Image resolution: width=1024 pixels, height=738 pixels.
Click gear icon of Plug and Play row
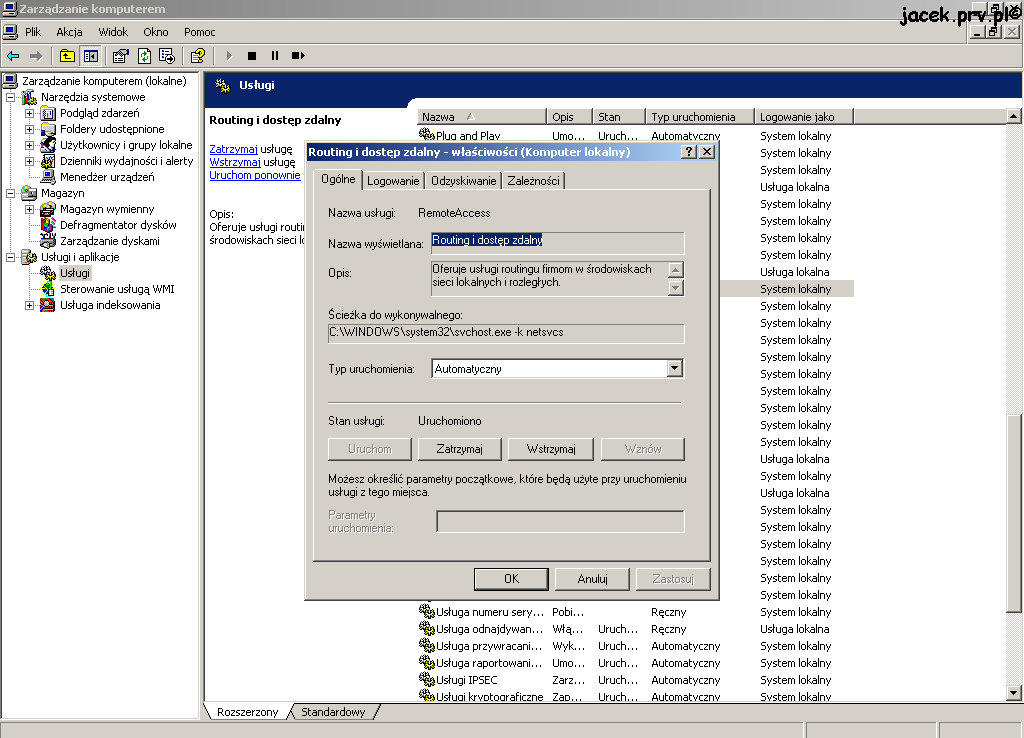point(426,135)
